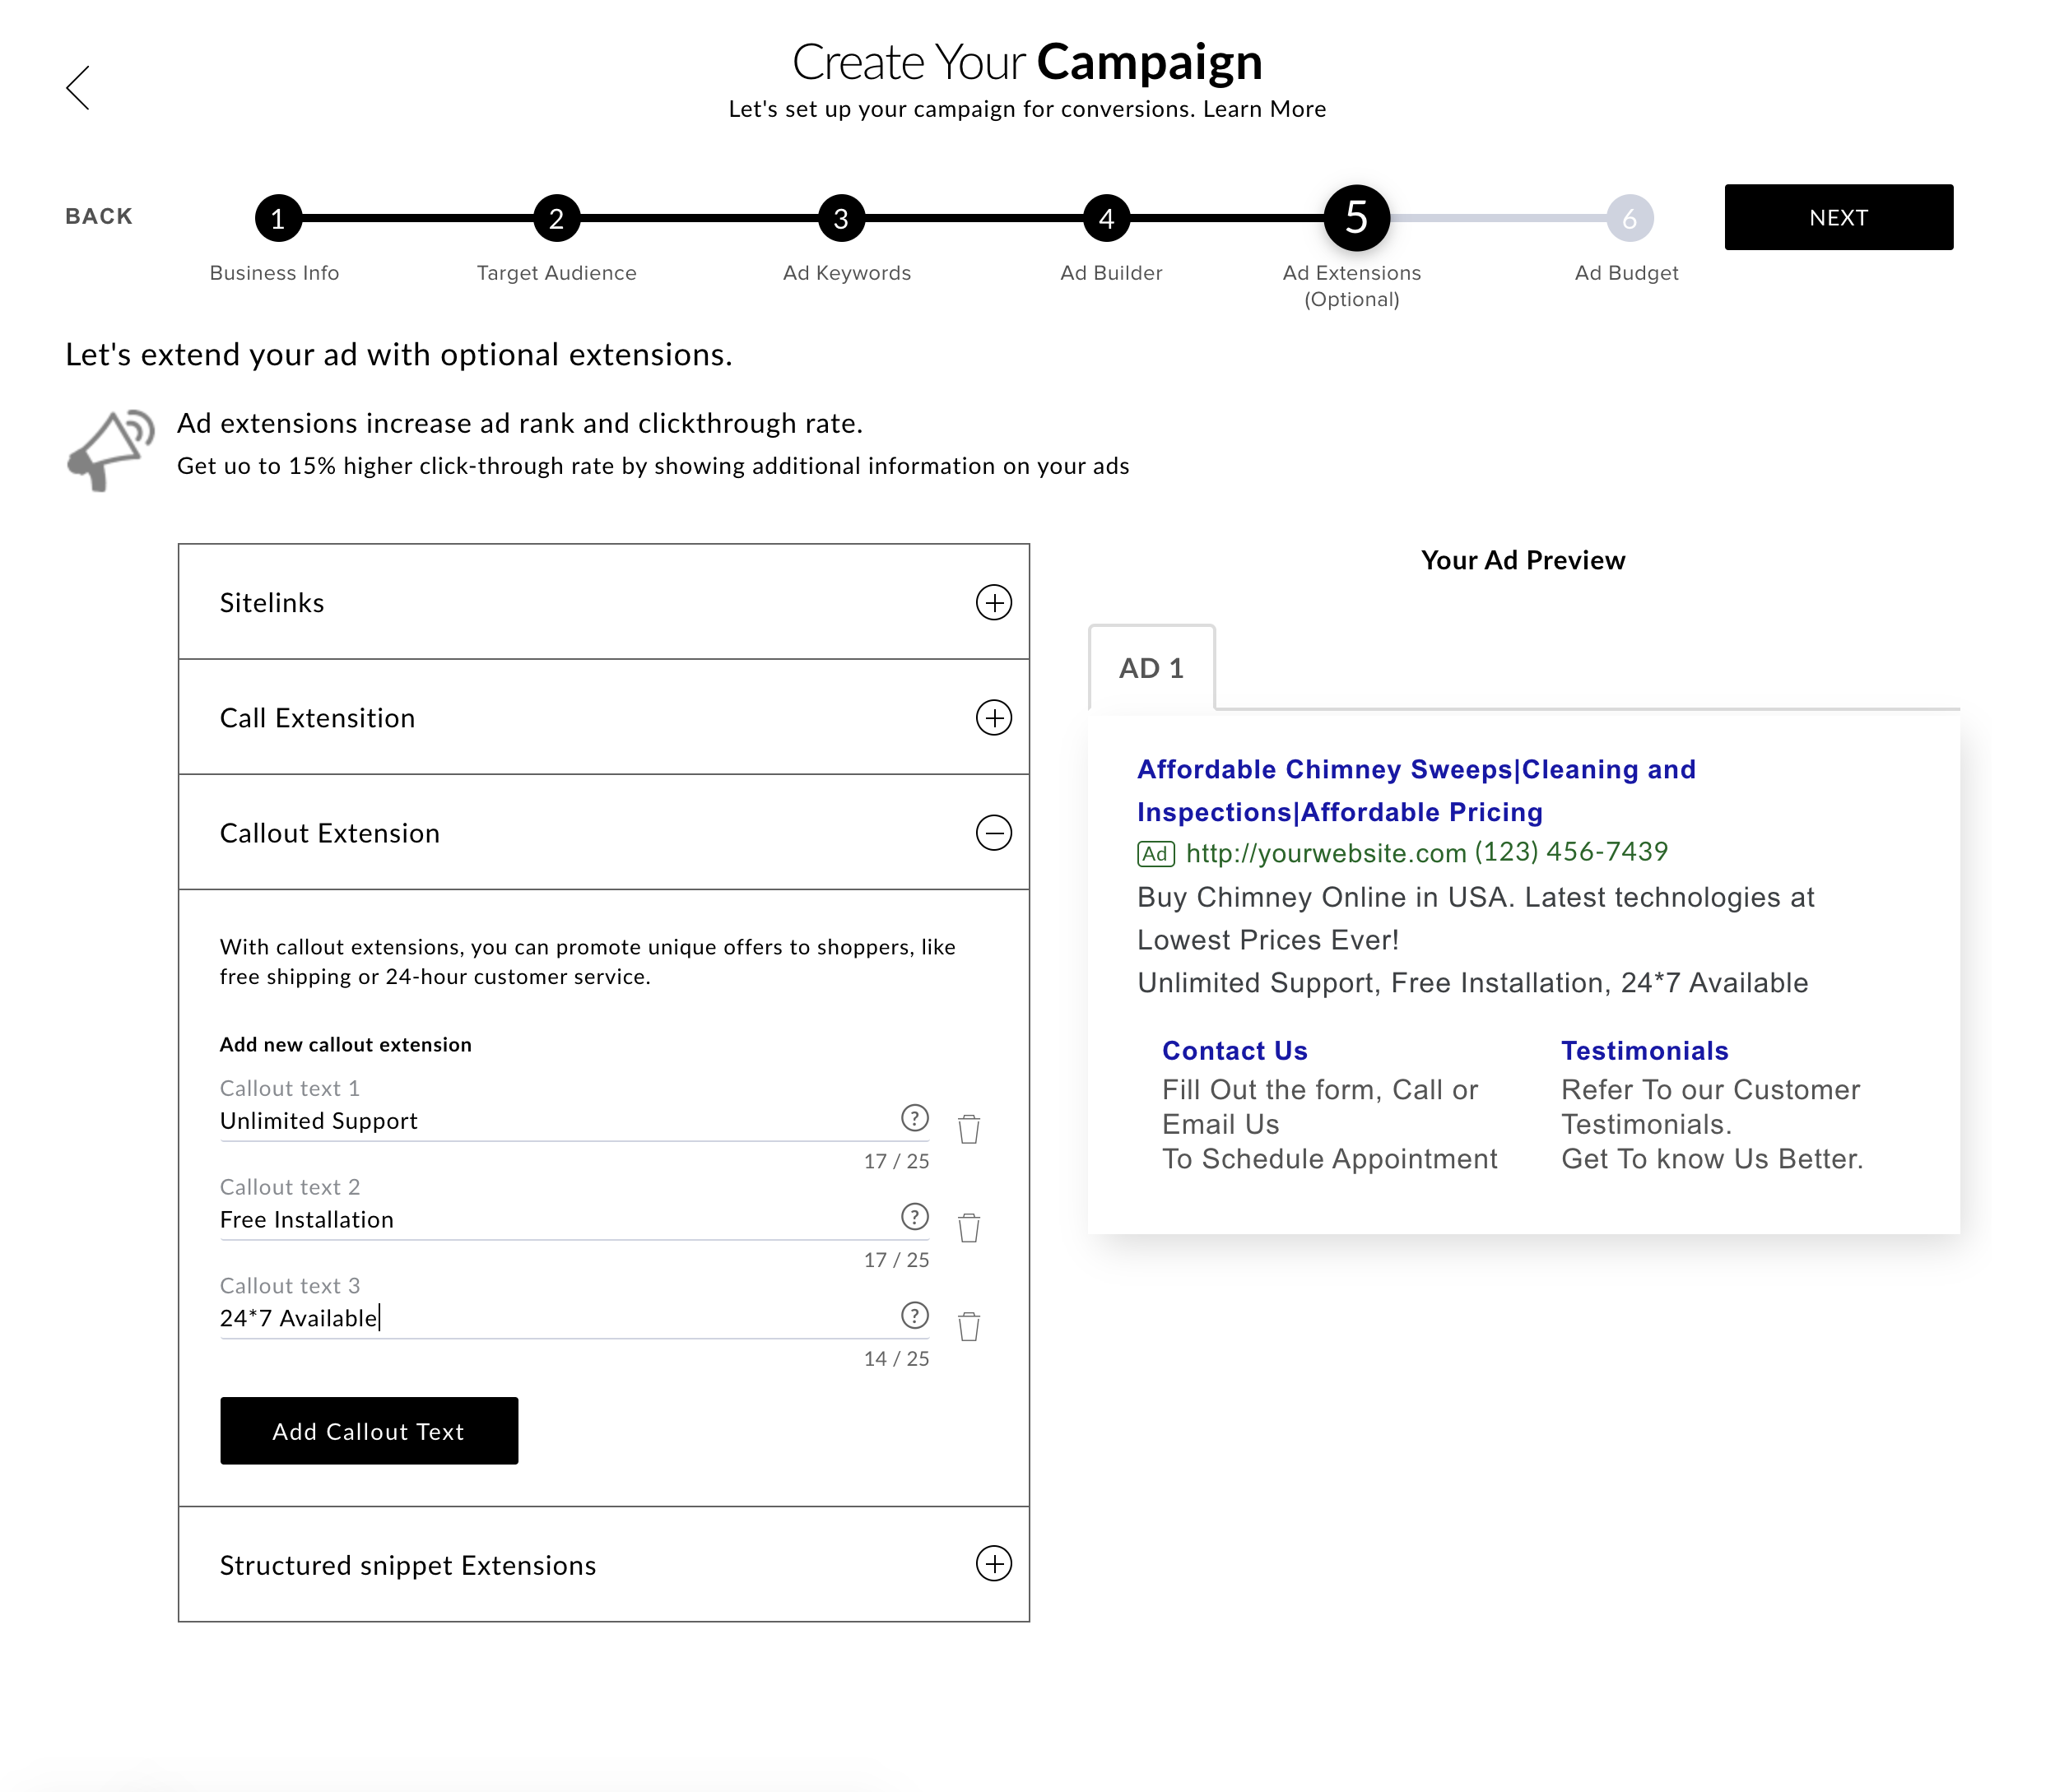Select the AD 1 preview tab
Image resolution: width=2069 pixels, height=1792 pixels.
(x=1151, y=668)
